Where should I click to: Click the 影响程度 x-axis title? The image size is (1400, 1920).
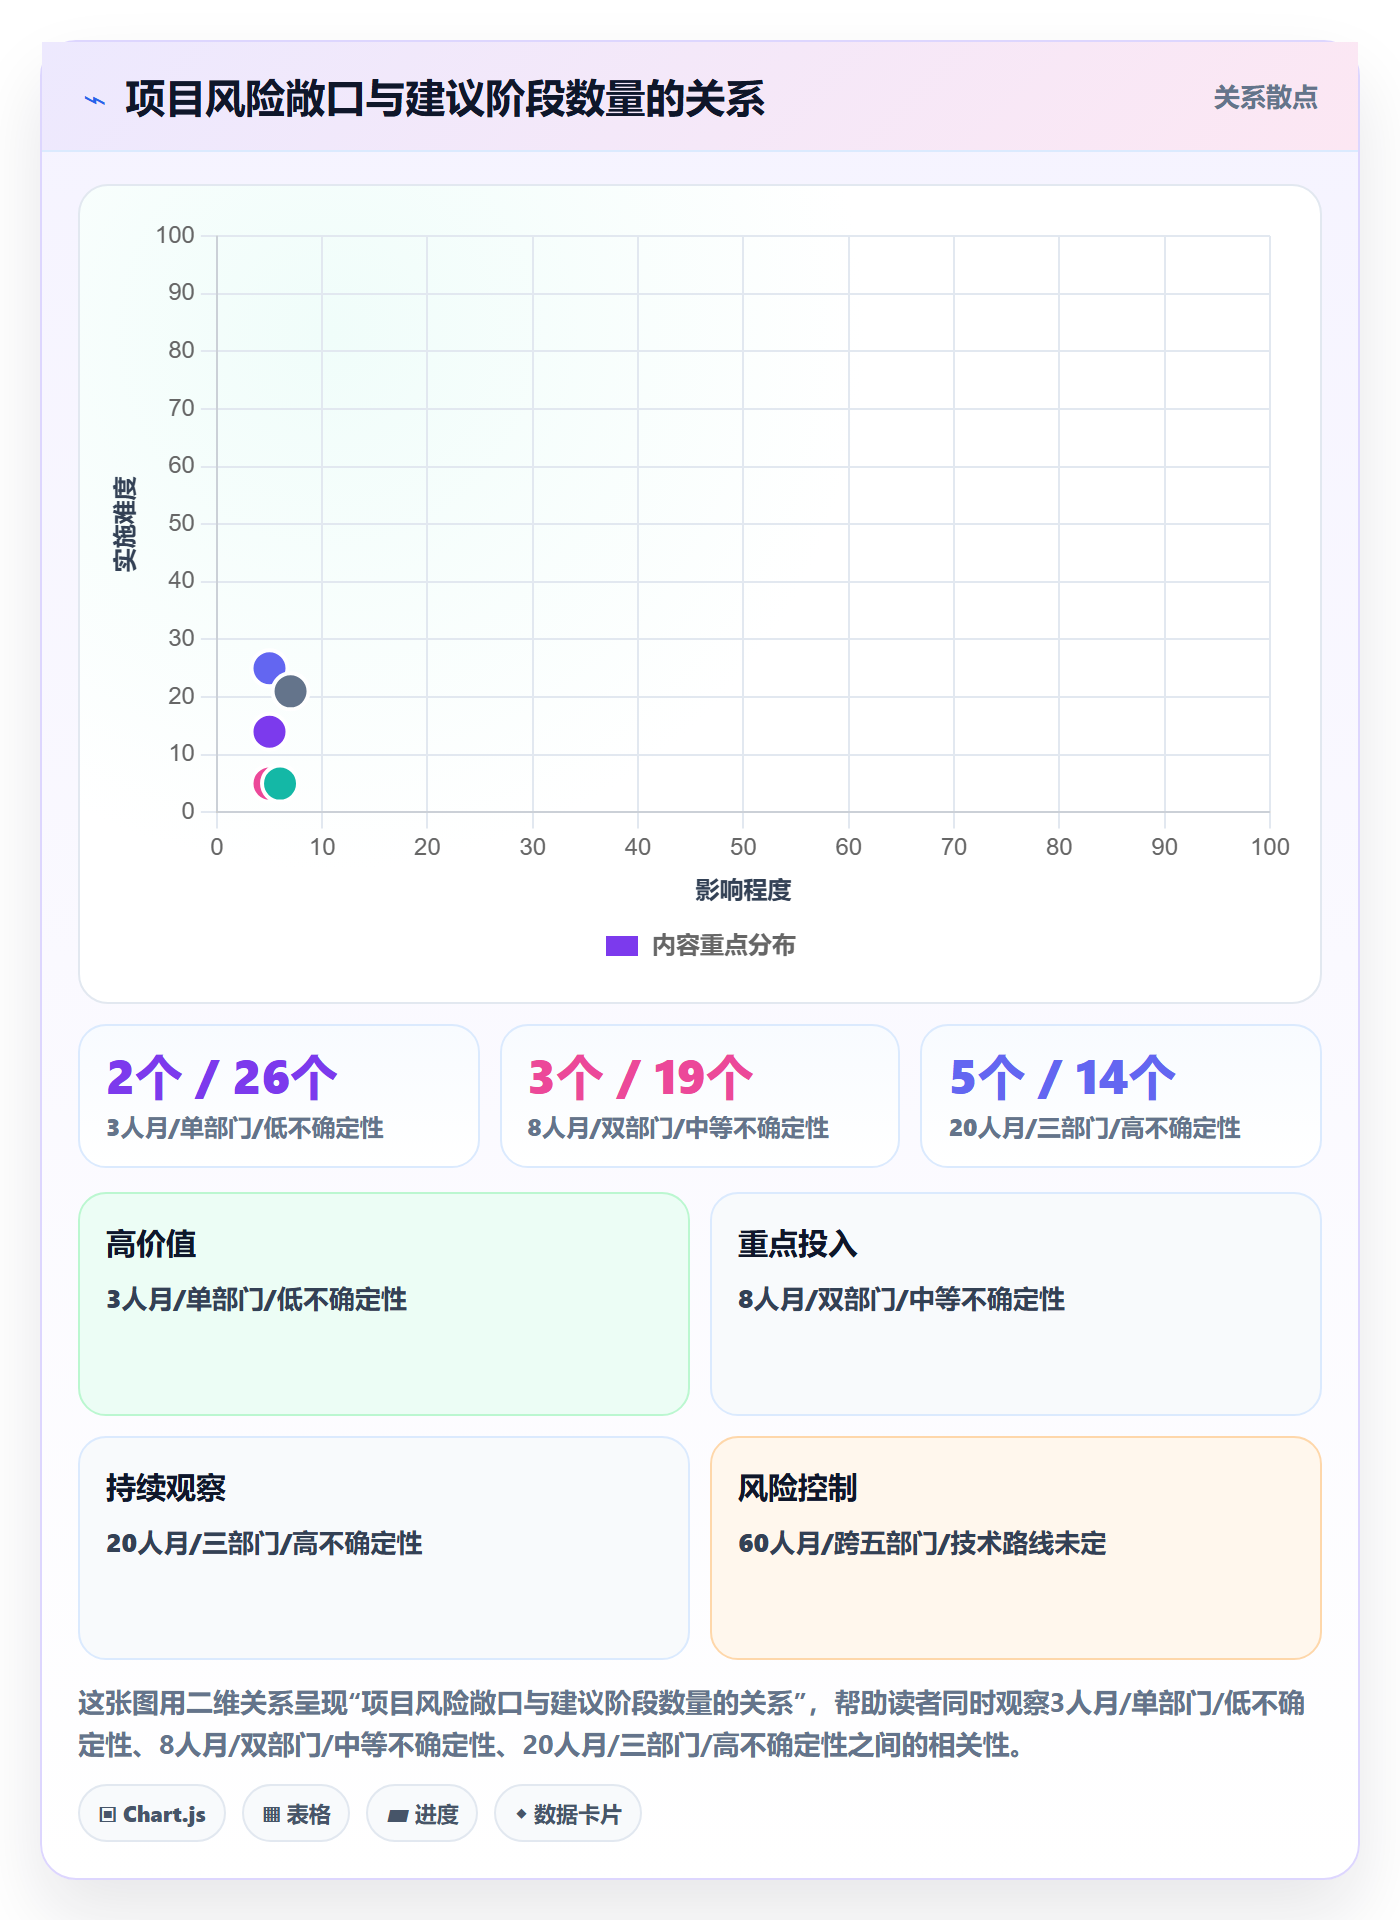pos(743,889)
